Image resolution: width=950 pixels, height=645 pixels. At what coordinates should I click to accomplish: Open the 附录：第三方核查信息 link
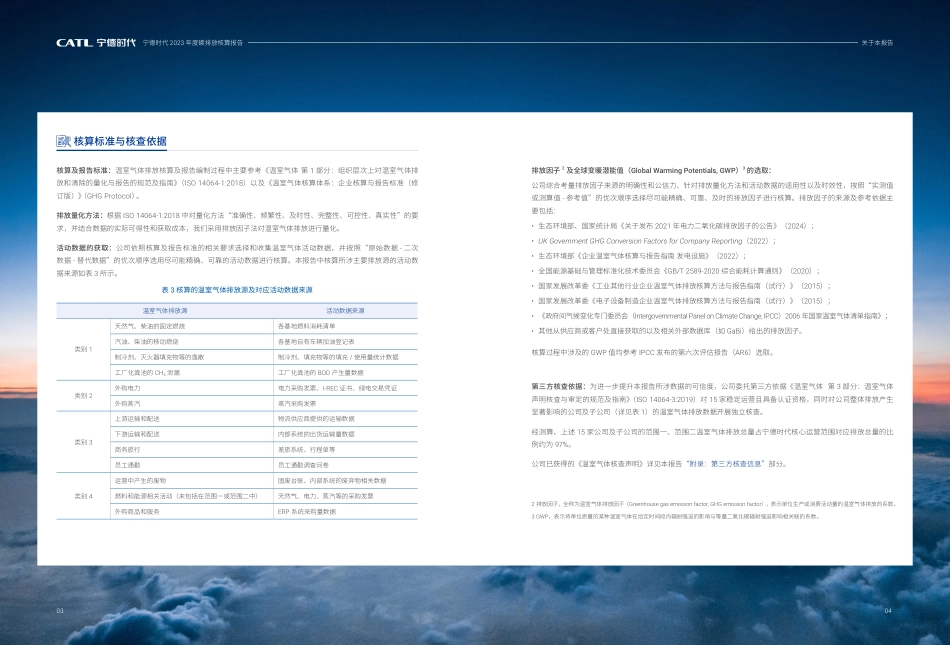(725, 464)
